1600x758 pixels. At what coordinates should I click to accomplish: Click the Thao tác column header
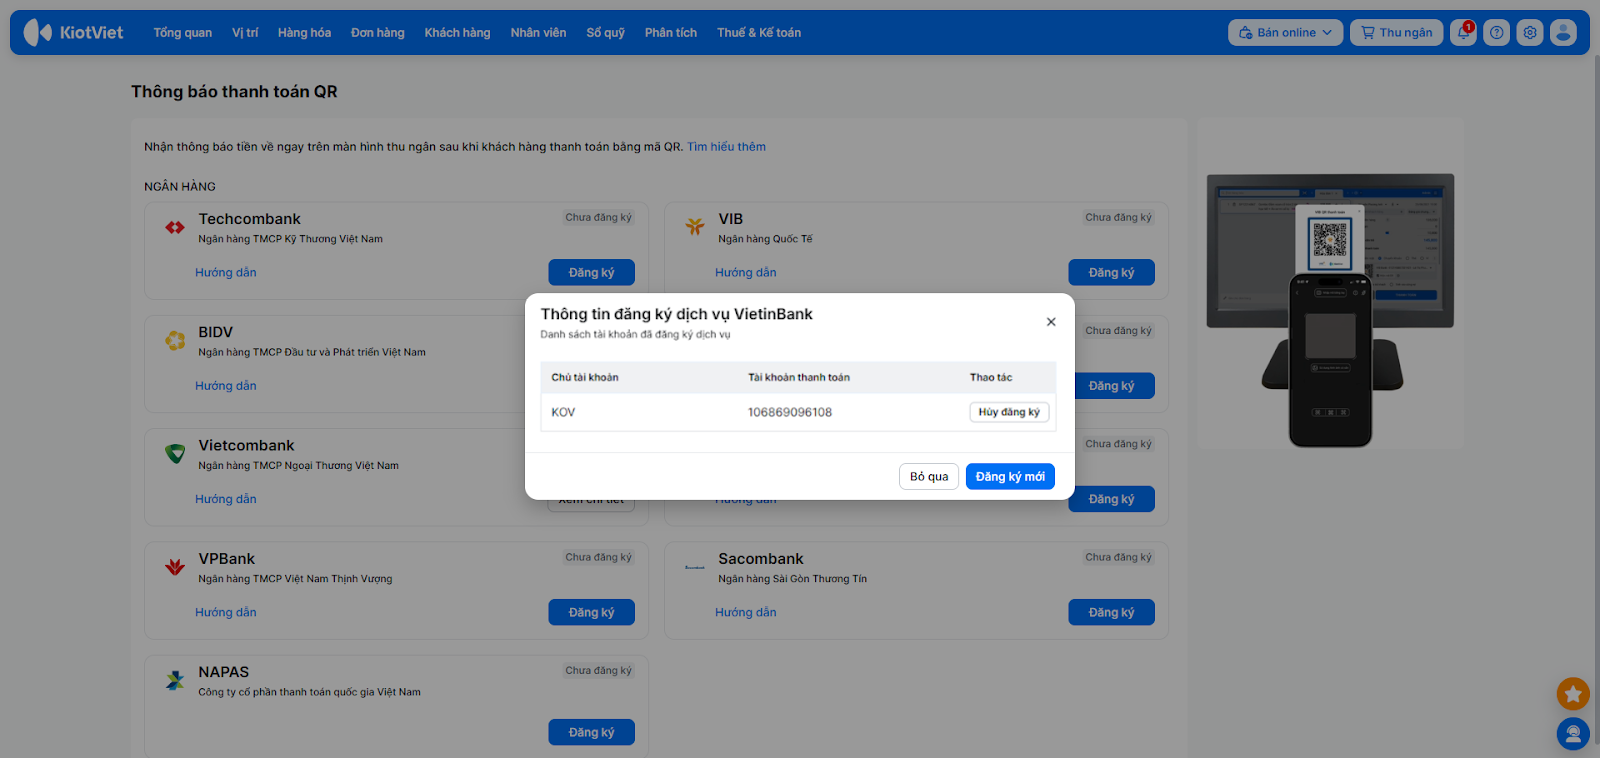(991, 377)
